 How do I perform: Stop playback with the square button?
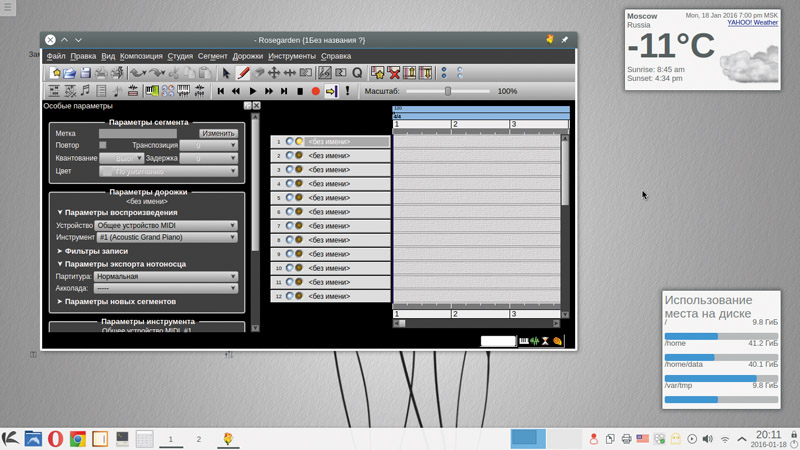tap(300, 91)
